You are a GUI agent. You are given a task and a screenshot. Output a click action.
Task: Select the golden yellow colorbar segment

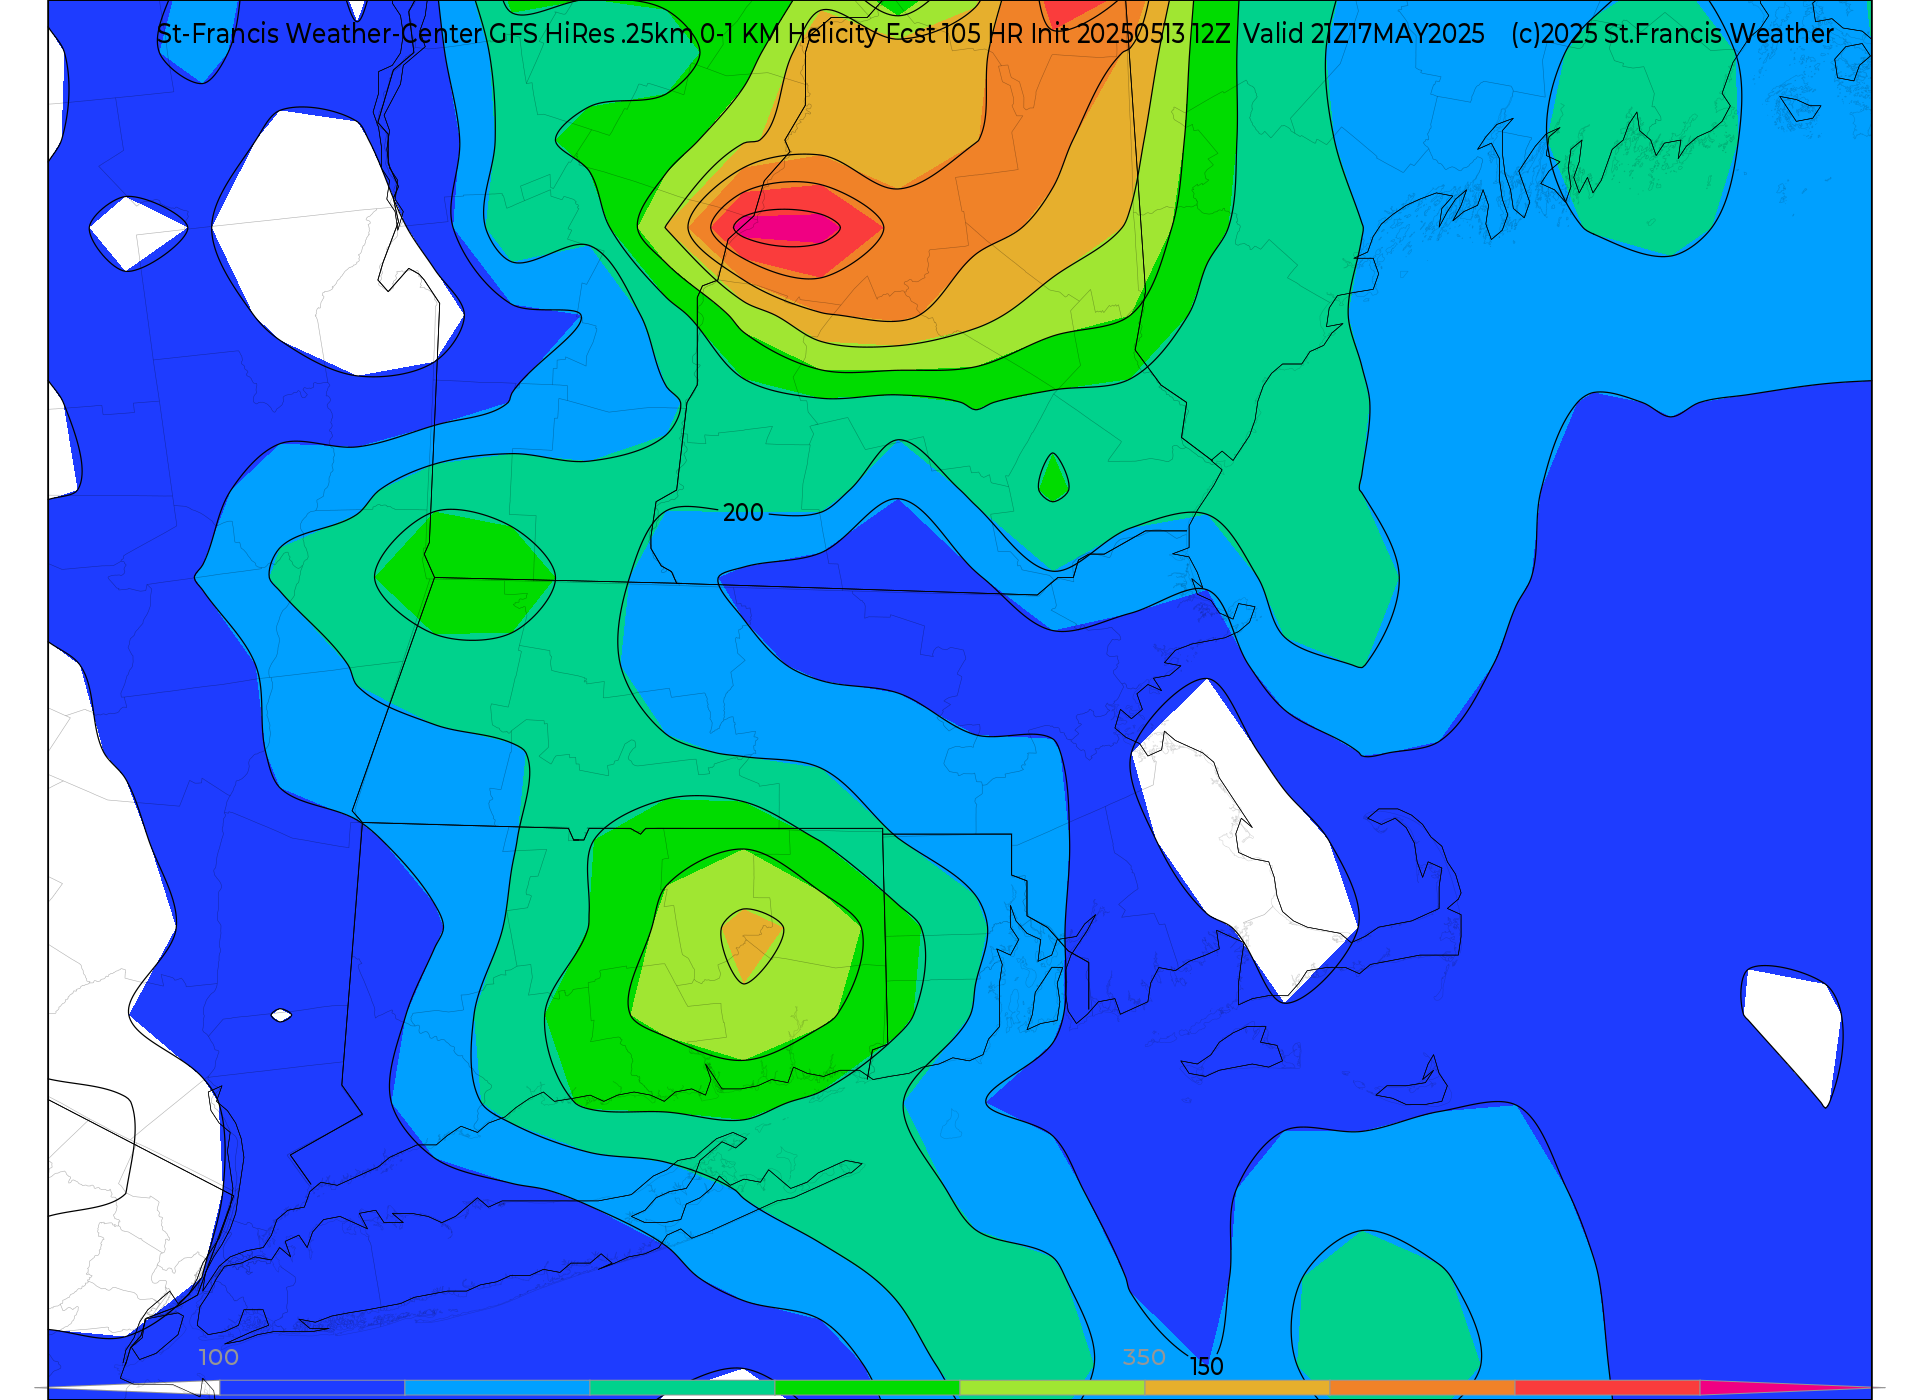(1237, 1387)
